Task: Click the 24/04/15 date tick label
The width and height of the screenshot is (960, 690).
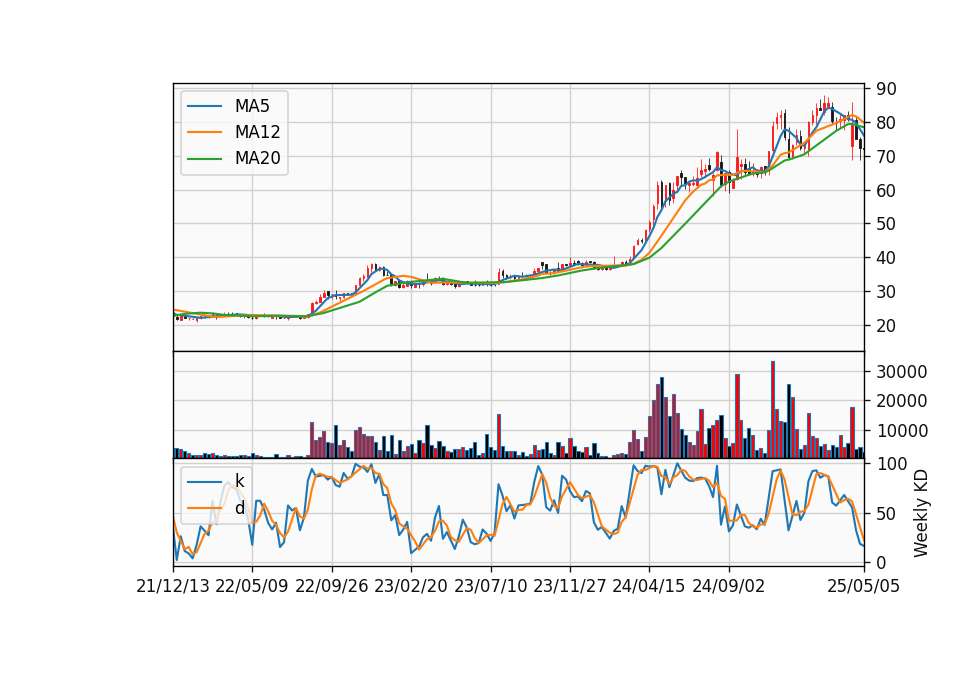Action: [x=649, y=586]
